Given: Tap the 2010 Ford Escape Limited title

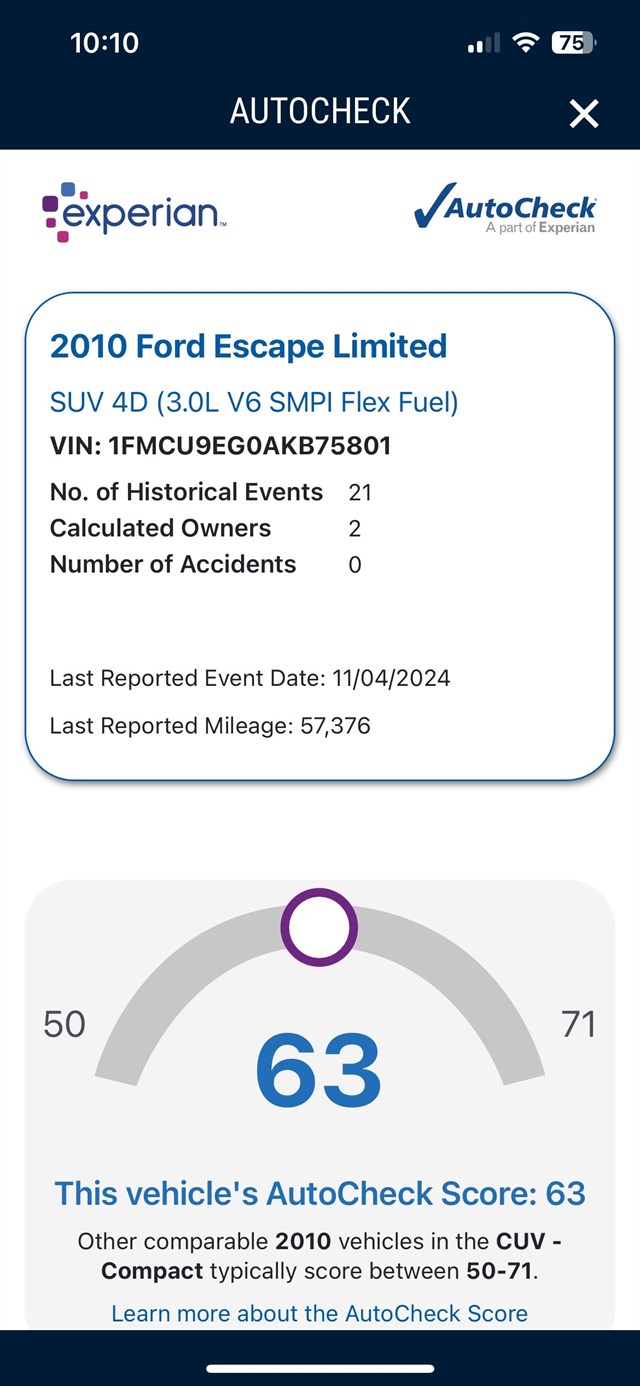Looking at the screenshot, I should [x=248, y=347].
